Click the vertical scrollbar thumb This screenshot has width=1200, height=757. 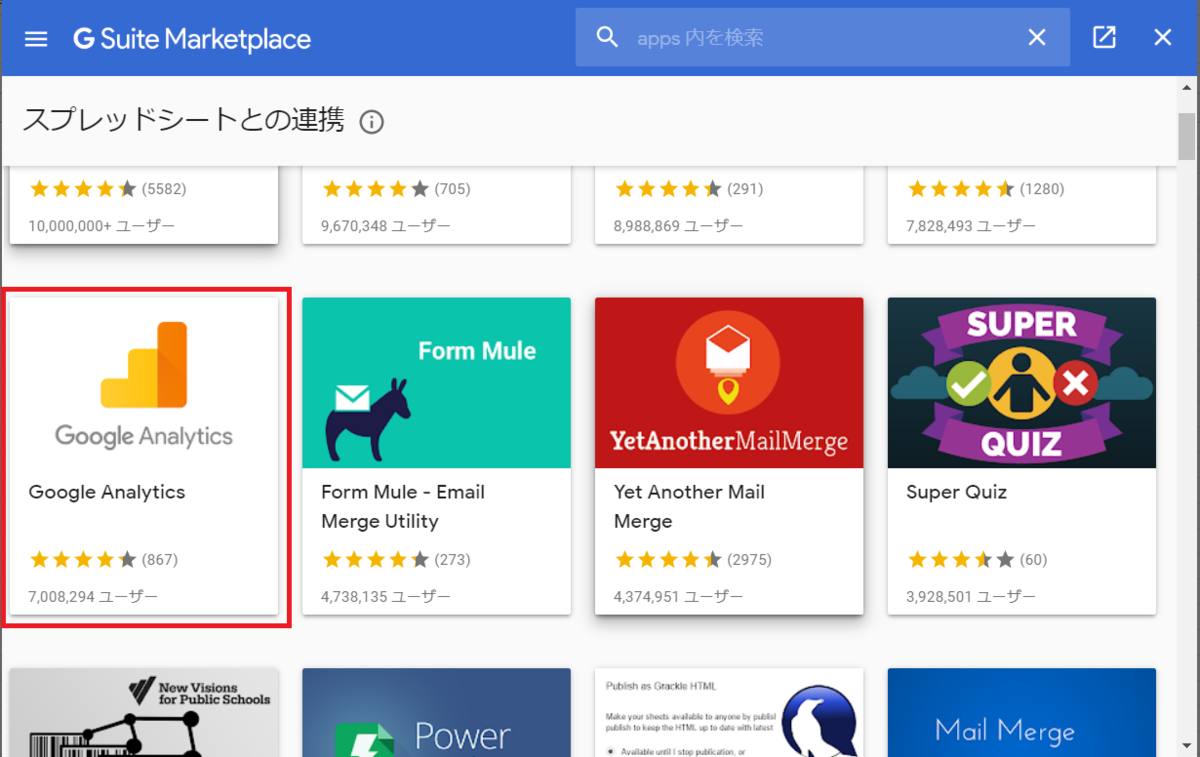coord(1187,136)
